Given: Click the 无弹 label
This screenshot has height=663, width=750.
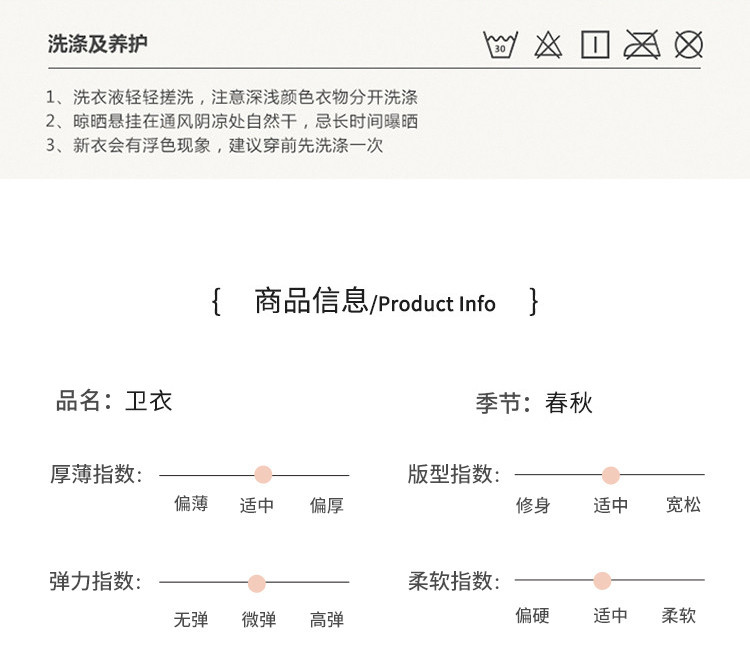Looking at the screenshot, I should tap(191, 620).
